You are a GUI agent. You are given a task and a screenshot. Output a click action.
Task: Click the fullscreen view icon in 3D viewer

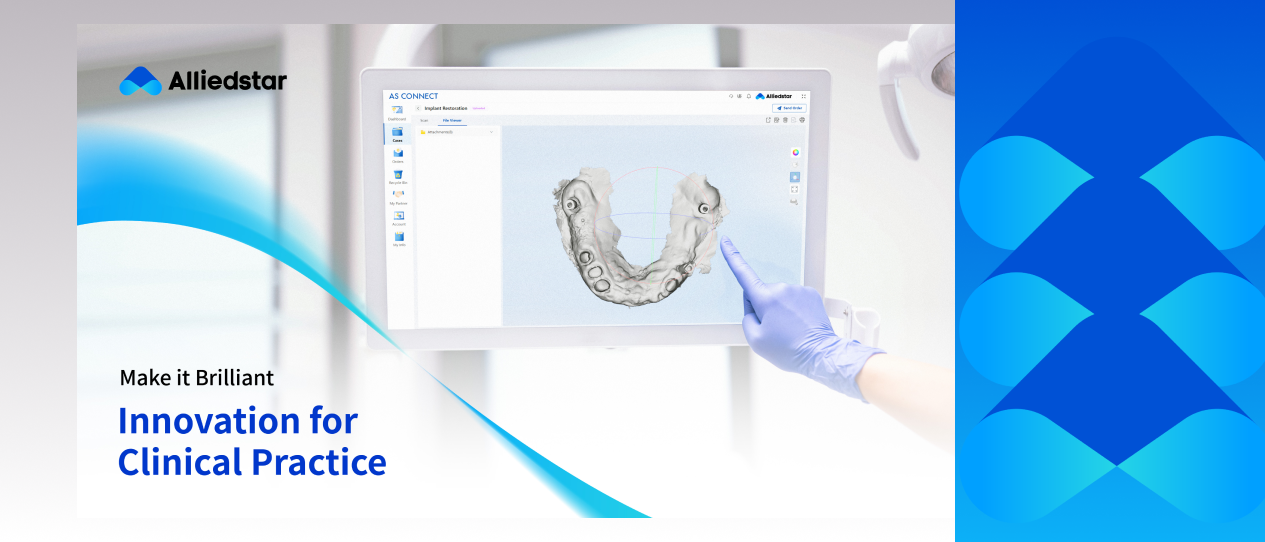coord(794,189)
